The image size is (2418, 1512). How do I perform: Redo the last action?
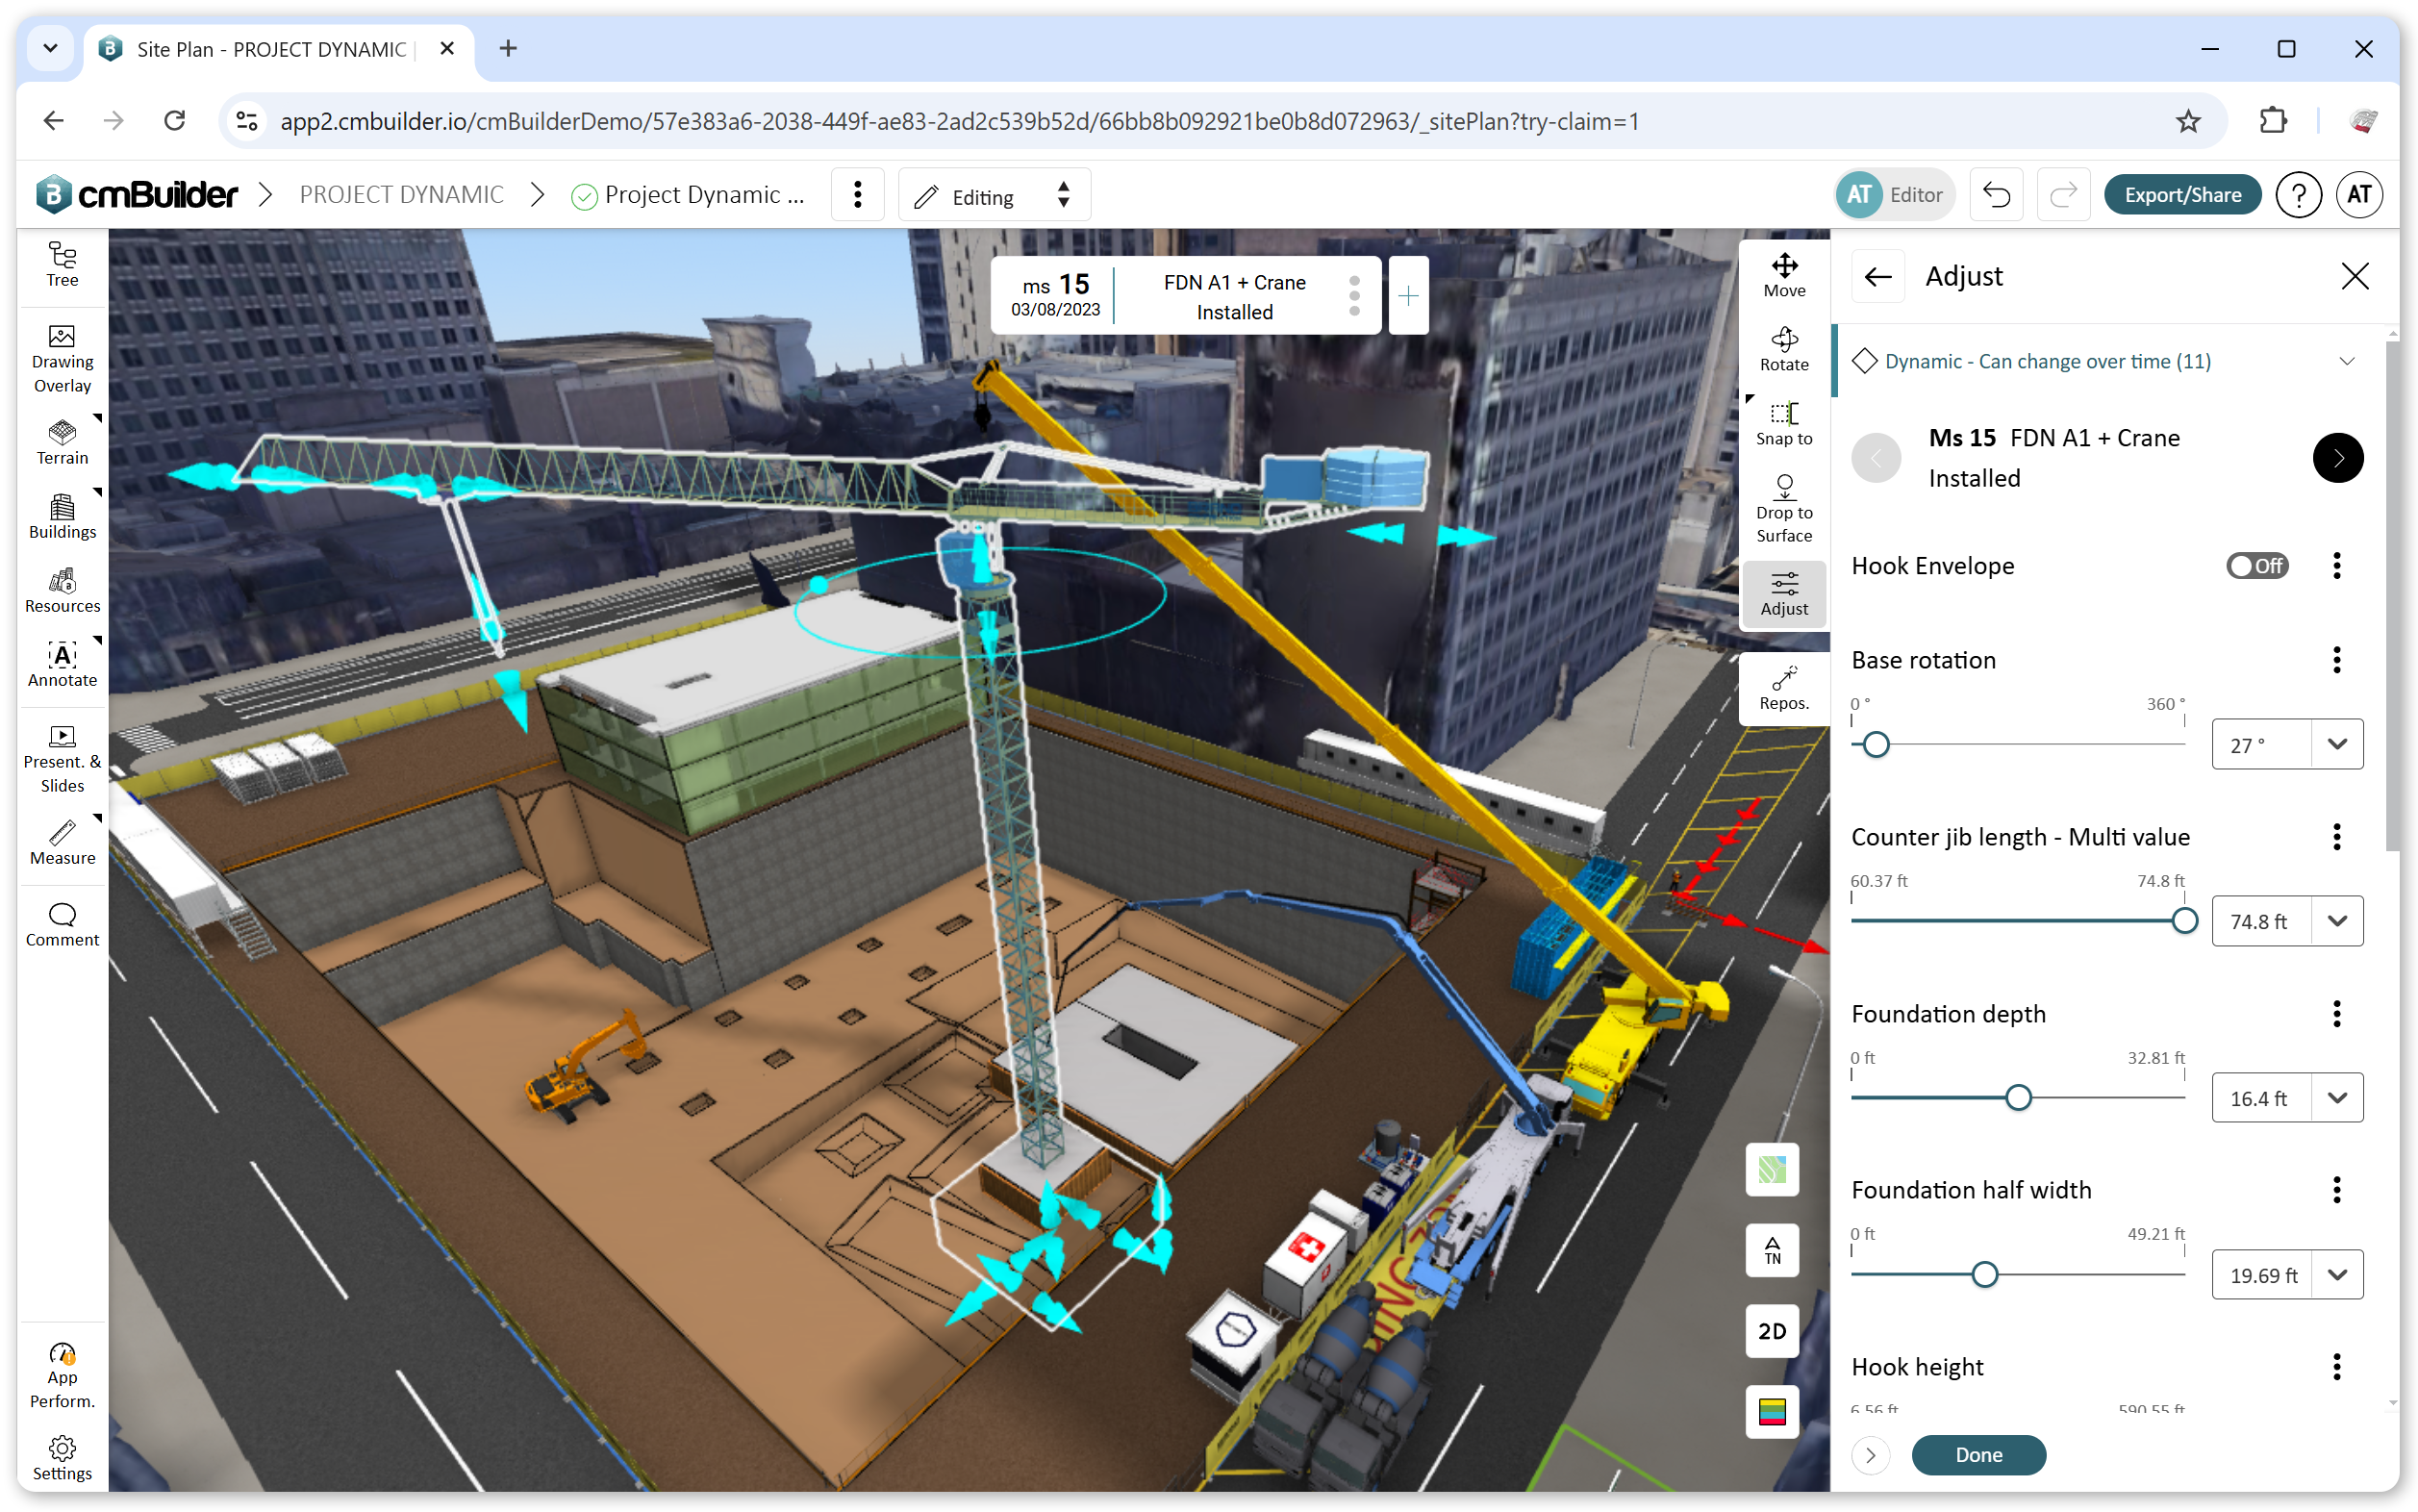click(x=2063, y=194)
